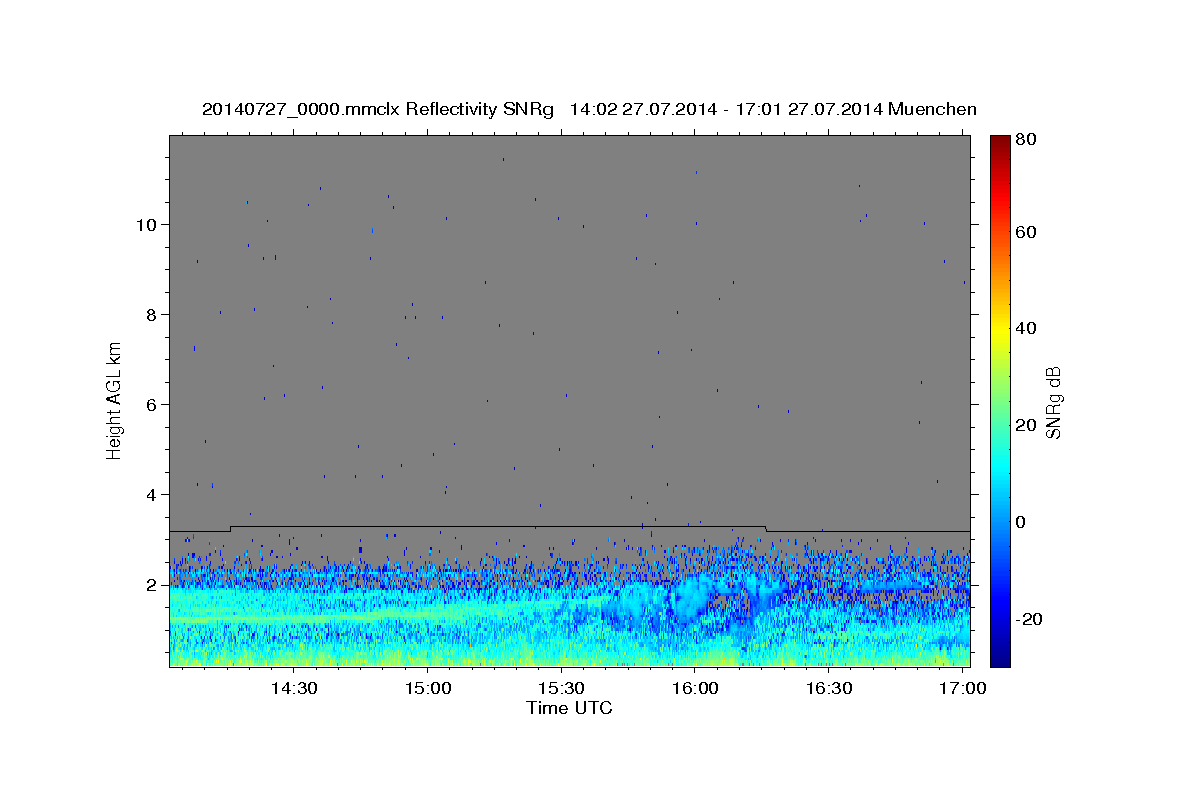1200x800 pixels.
Task: Click the 17:00 time tick label
Action: pos(962,688)
